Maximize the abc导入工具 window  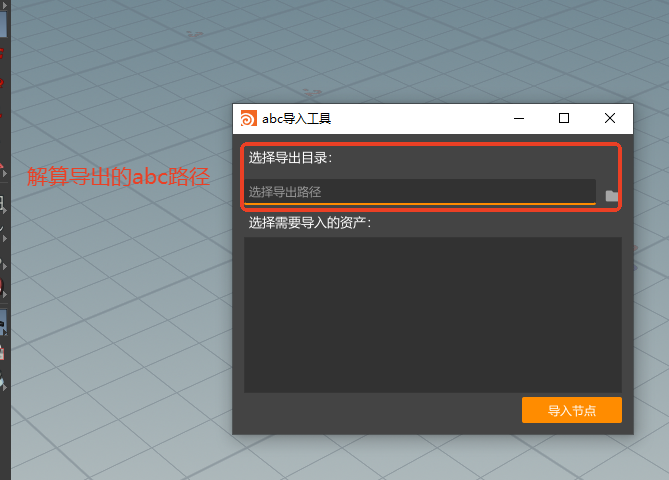564,118
